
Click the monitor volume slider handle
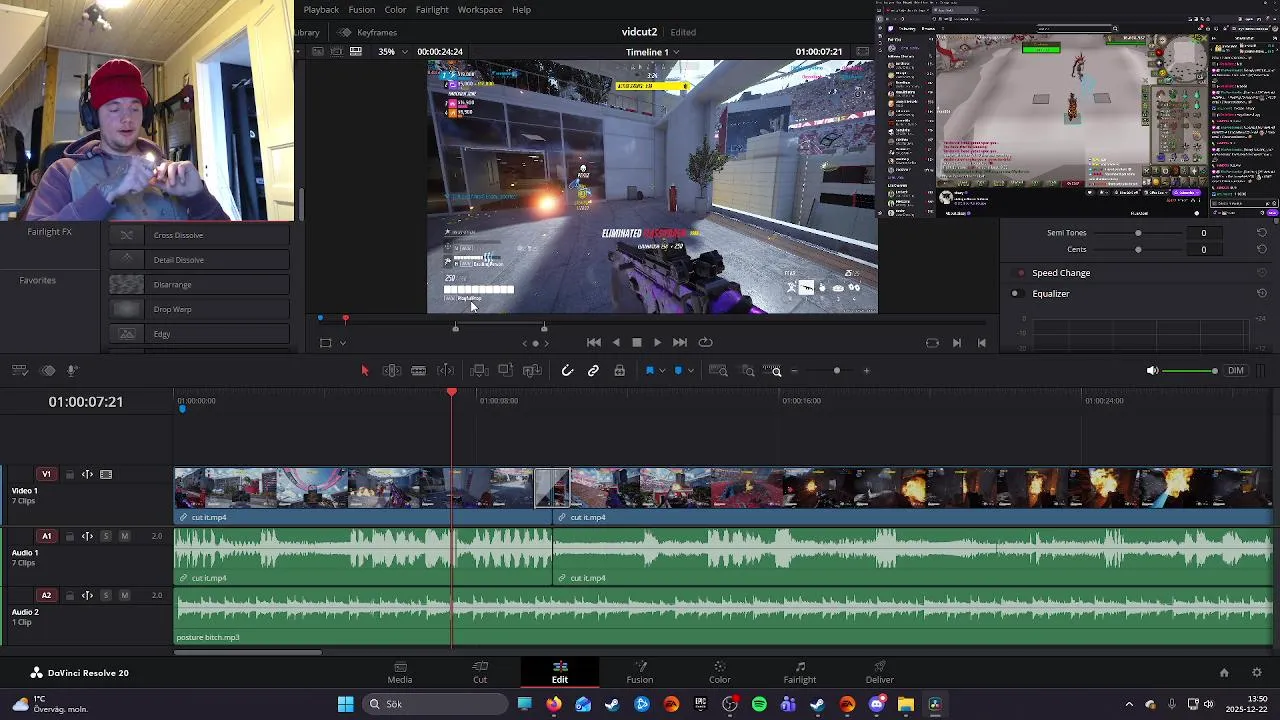pyautogui.click(x=1214, y=371)
